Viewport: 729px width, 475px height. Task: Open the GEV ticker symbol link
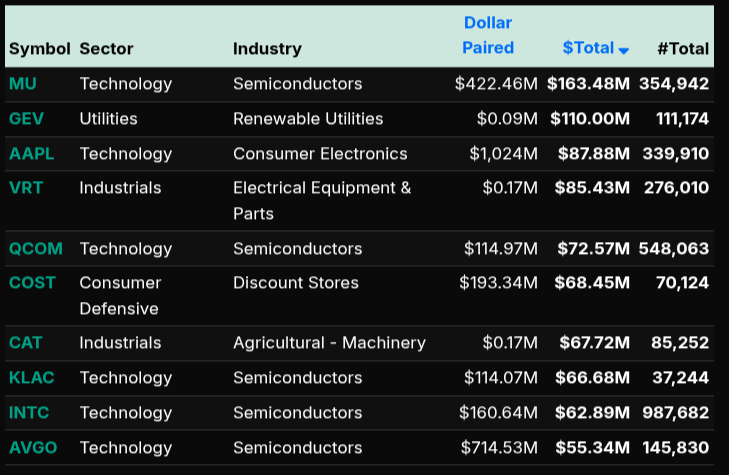coord(26,119)
